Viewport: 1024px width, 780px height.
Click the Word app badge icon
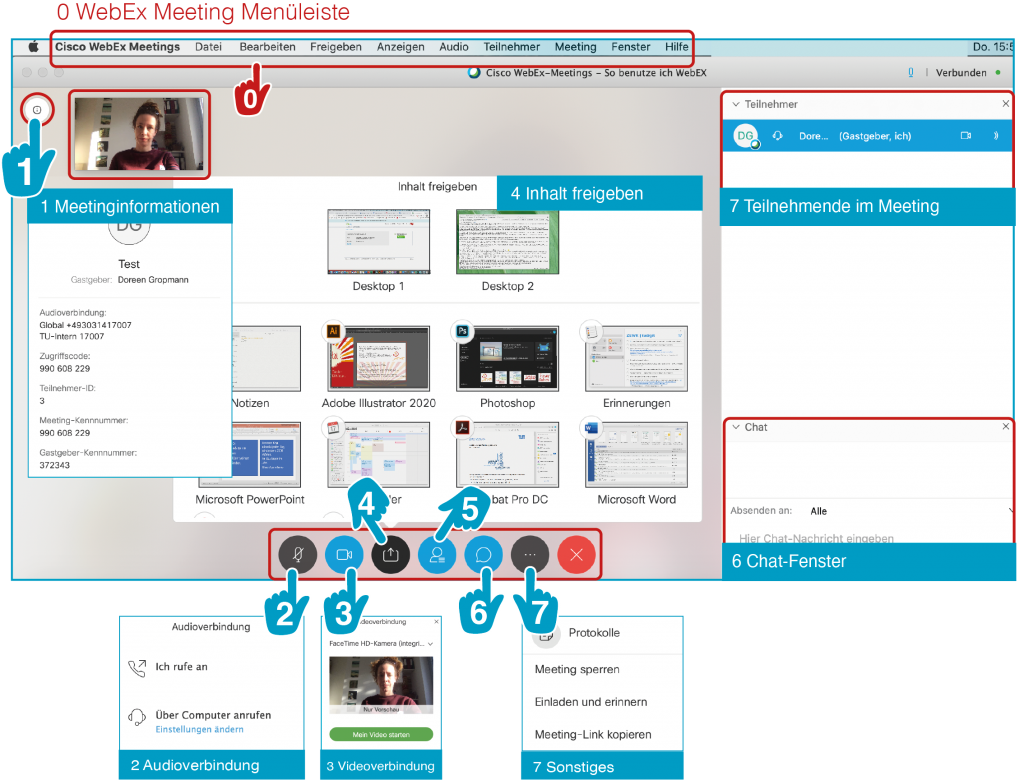590,428
